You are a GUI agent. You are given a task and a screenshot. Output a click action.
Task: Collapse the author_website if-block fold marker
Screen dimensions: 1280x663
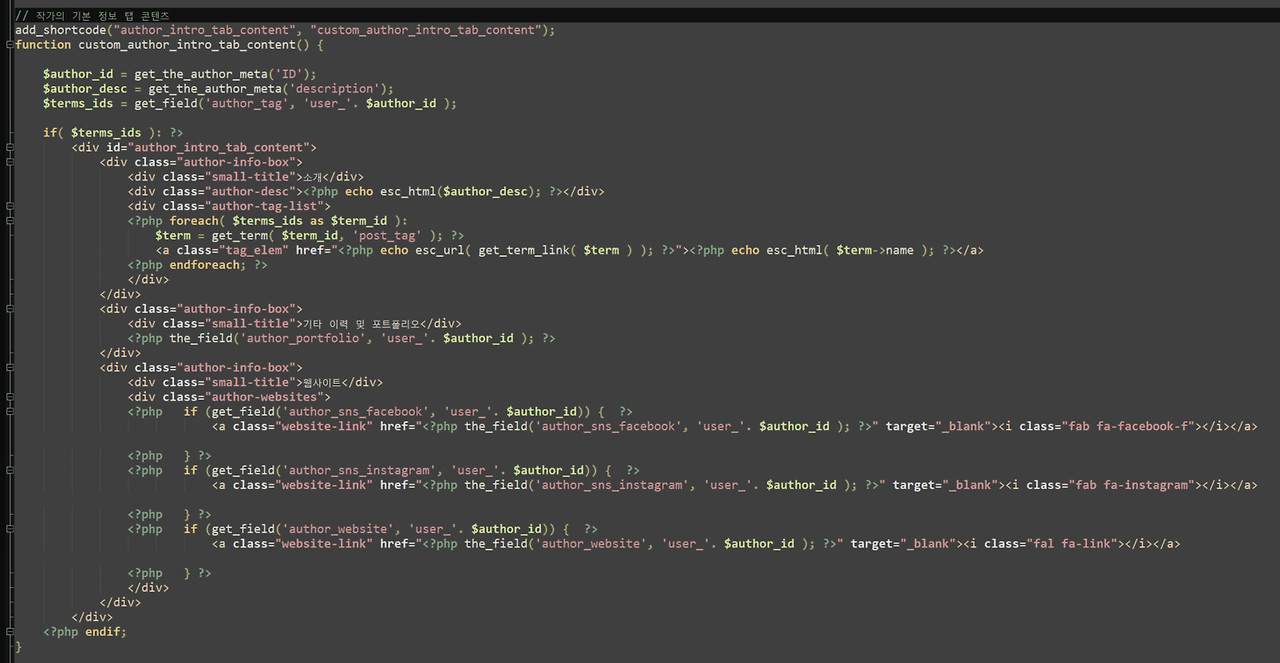(x=8, y=529)
